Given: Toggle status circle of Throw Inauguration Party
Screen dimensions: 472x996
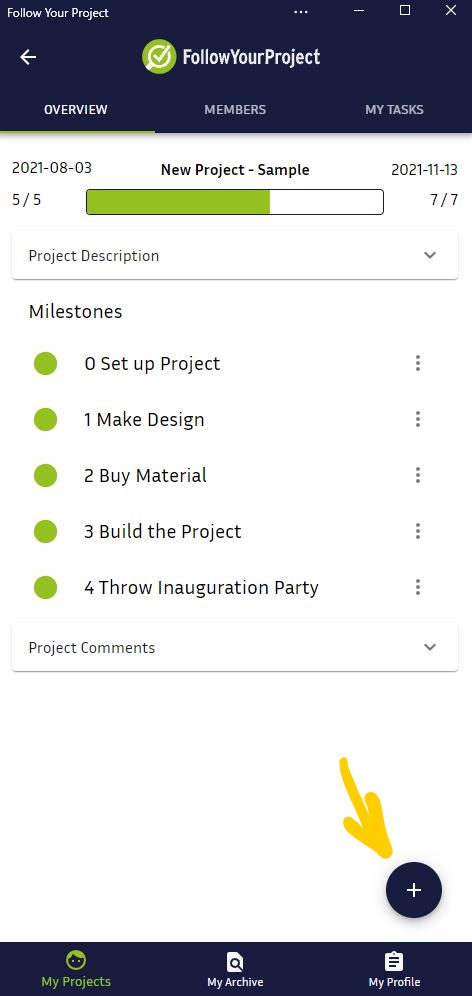Looking at the screenshot, I should point(46,587).
